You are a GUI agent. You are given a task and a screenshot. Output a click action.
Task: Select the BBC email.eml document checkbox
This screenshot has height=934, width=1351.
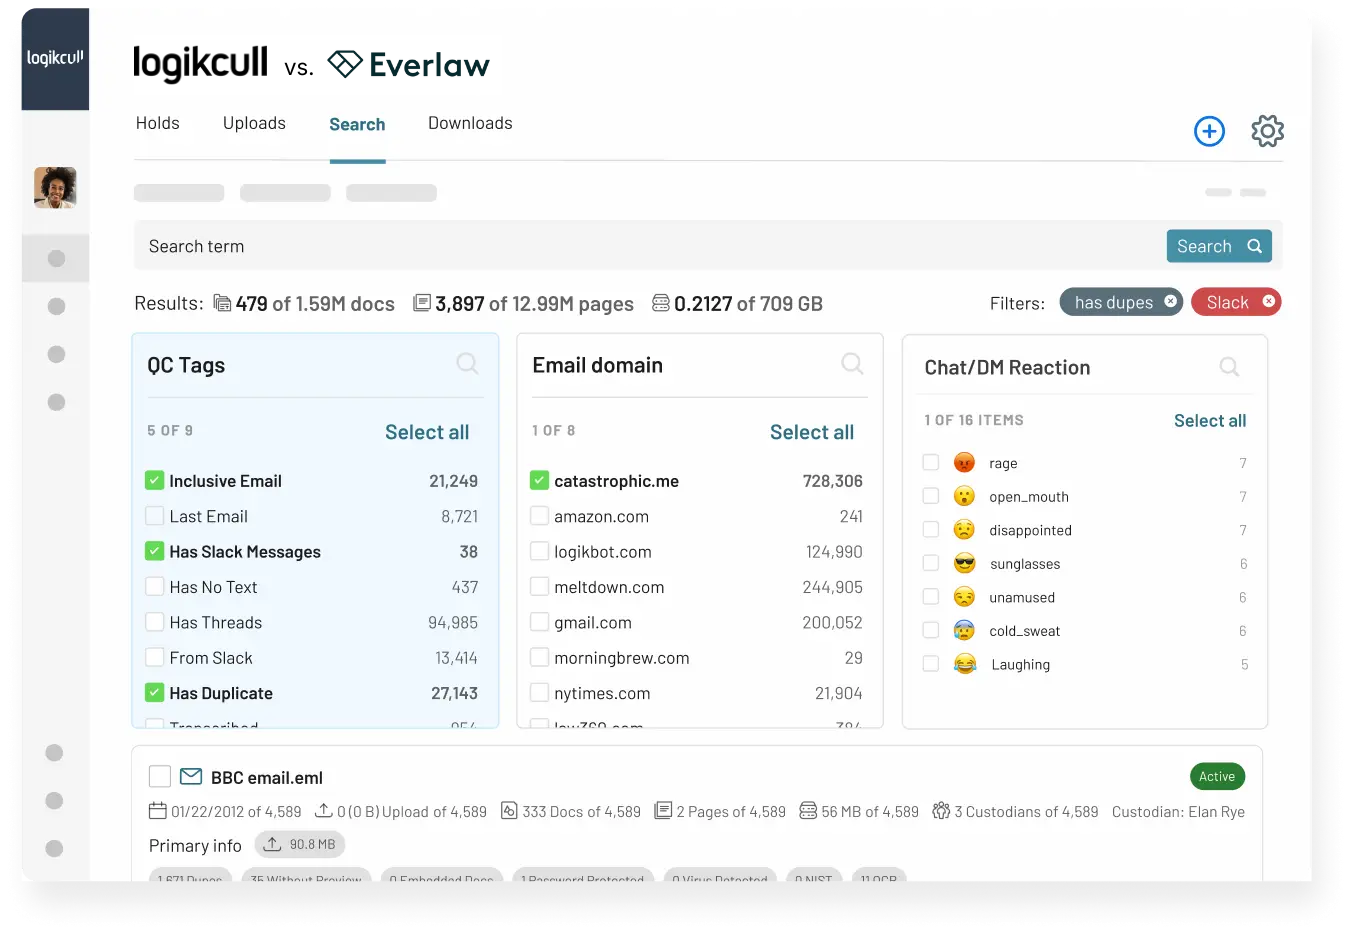click(x=159, y=776)
